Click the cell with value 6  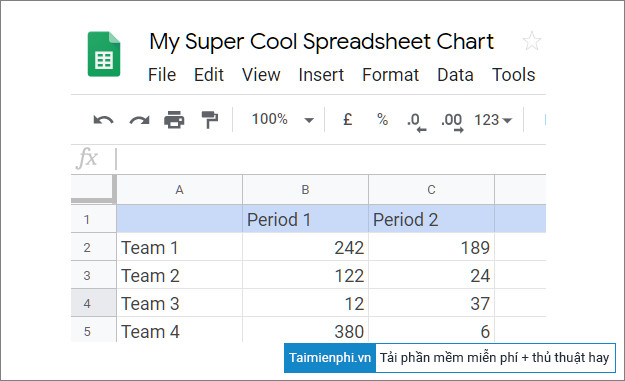[431, 330]
